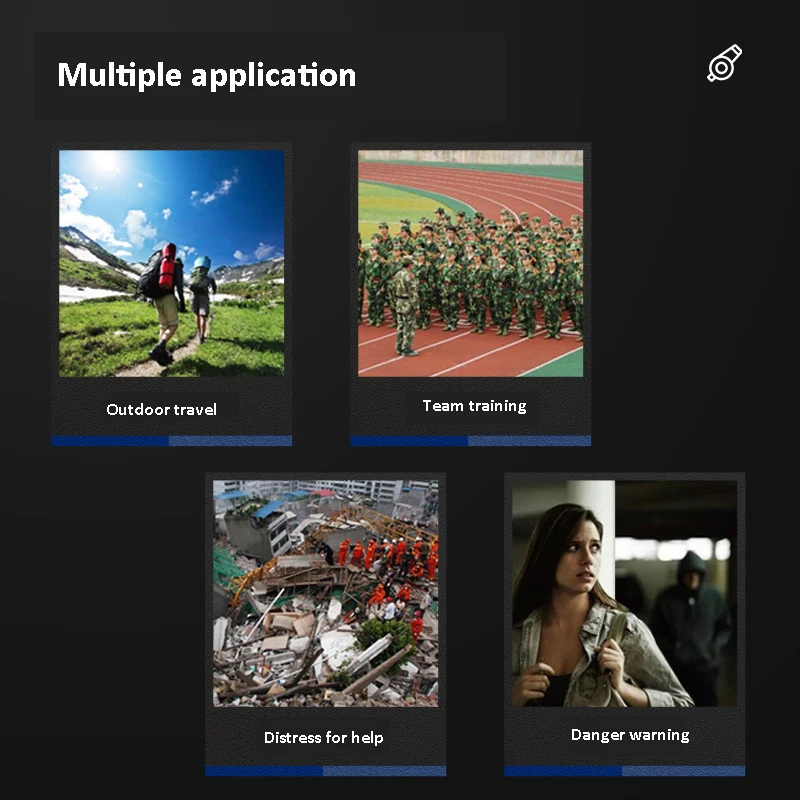Screen dimensions: 800x800
Task: Open the Danger warning photo
Action: pyautogui.click(x=624, y=593)
